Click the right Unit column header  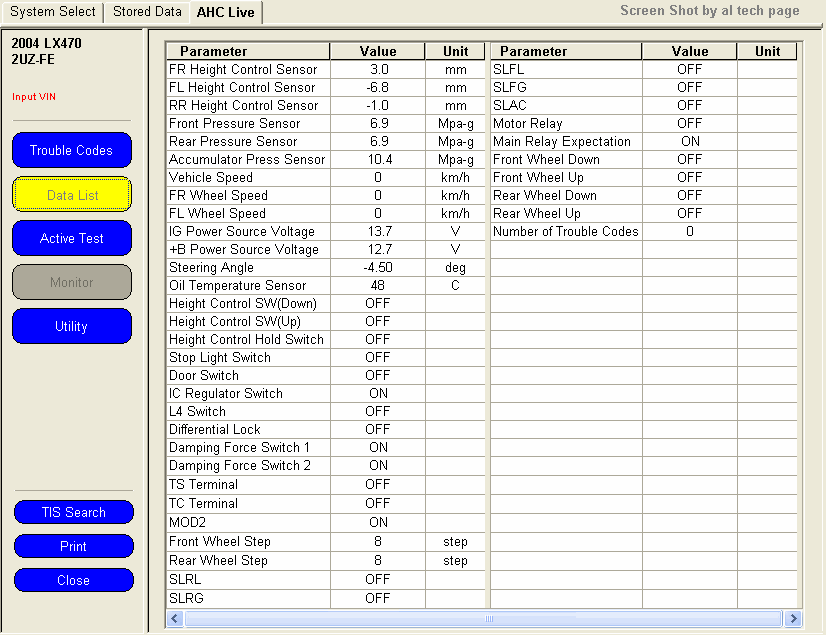(767, 51)
